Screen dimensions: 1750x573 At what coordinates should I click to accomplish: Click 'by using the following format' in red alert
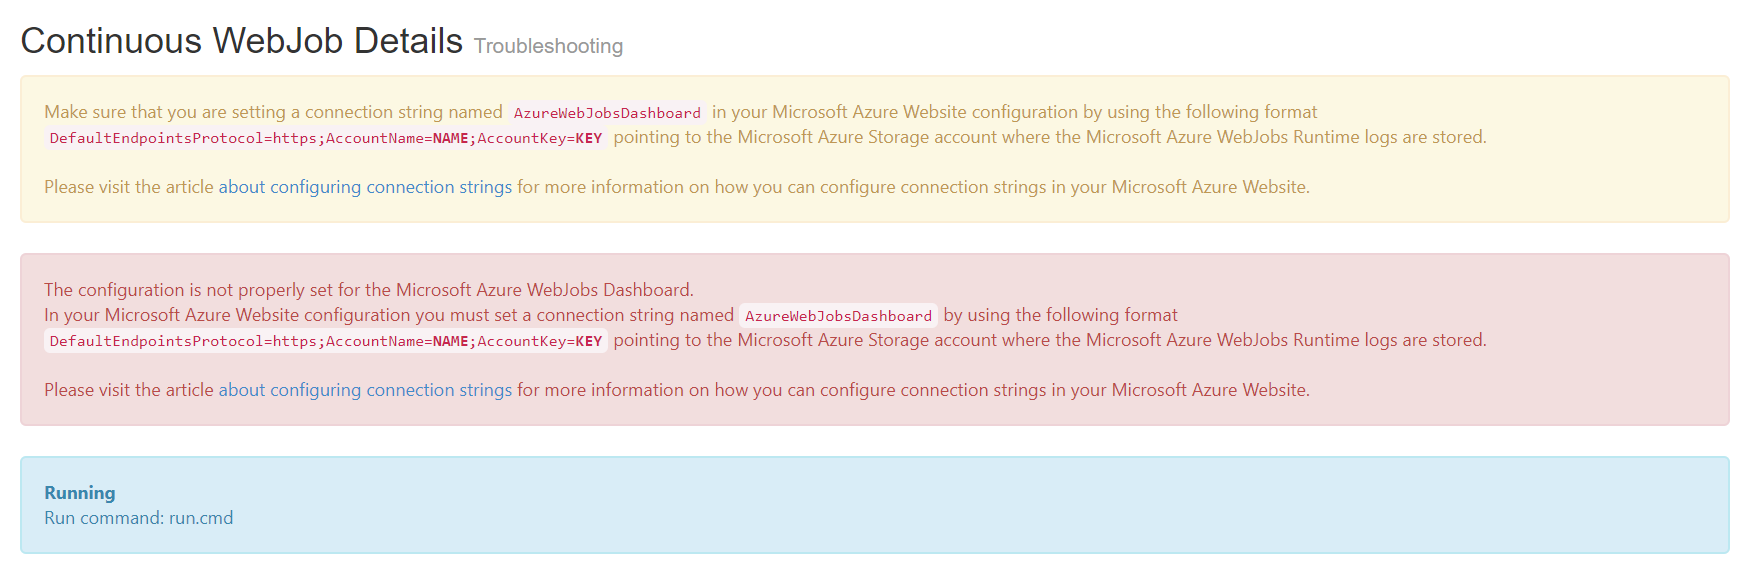point(1060,315)
